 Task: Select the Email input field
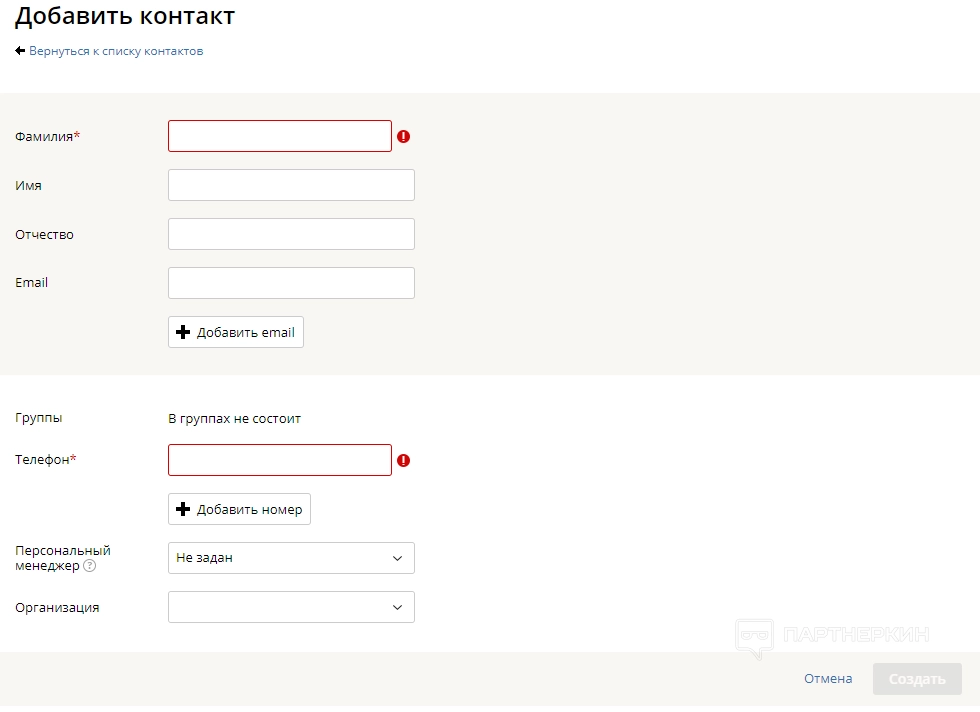click(x=291, y=283)
